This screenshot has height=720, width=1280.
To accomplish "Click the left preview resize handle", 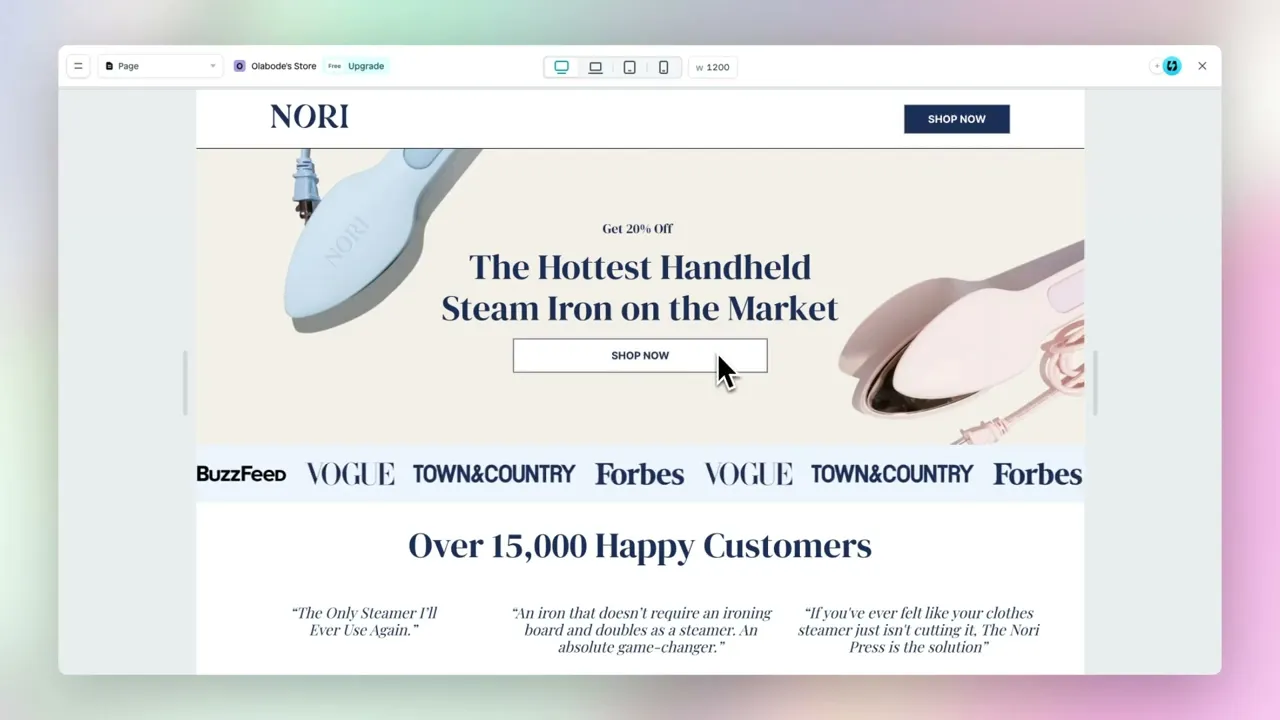I will click(185, 383).
